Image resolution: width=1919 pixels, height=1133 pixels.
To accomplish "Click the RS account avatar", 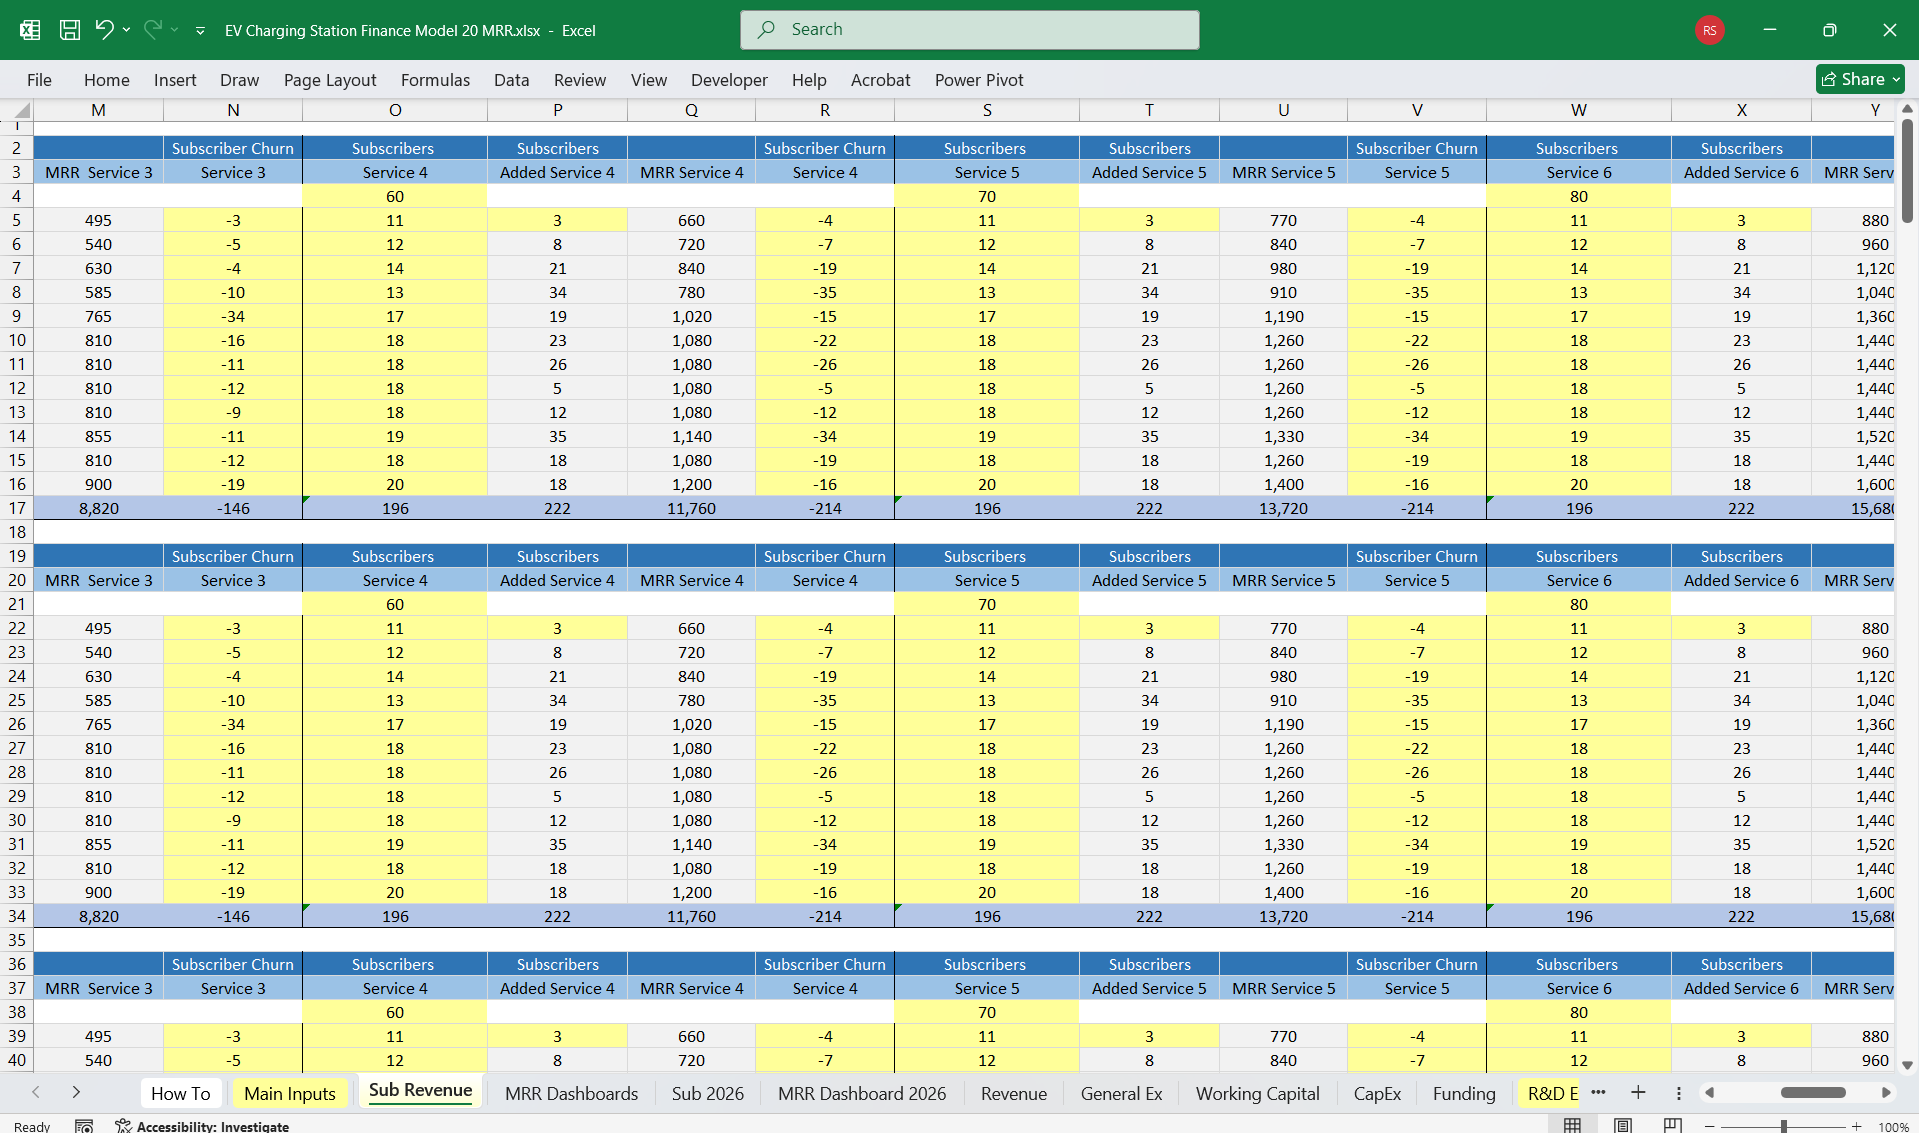I will click(1709, 30).
